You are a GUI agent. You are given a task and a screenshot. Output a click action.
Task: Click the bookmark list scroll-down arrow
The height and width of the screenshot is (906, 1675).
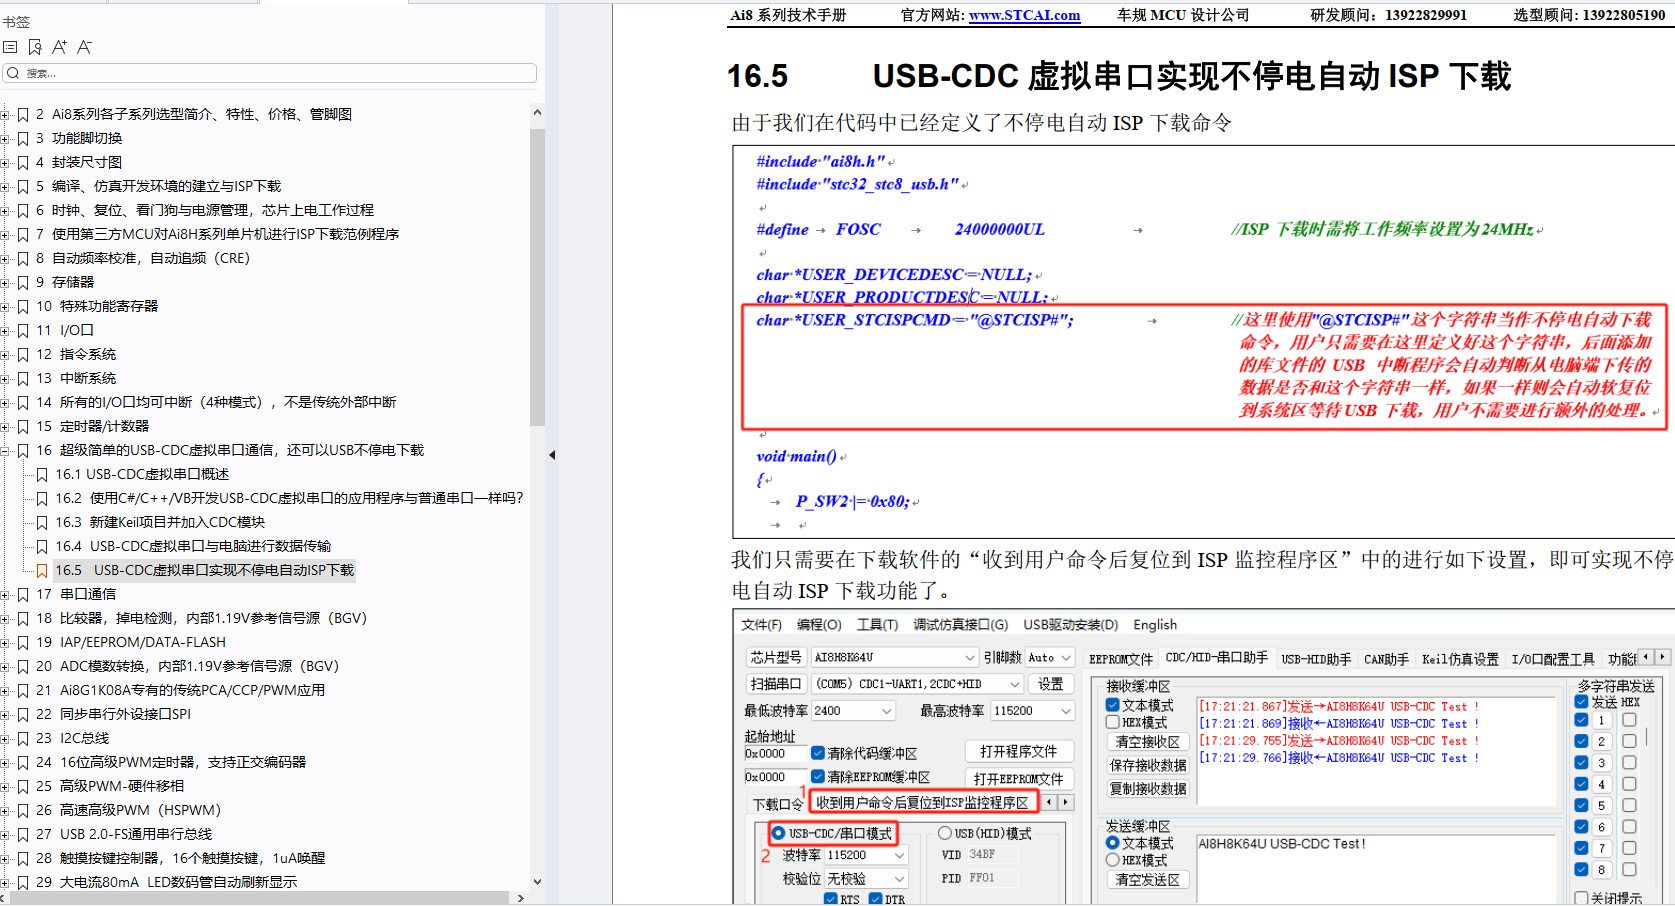tap(537, 881)
